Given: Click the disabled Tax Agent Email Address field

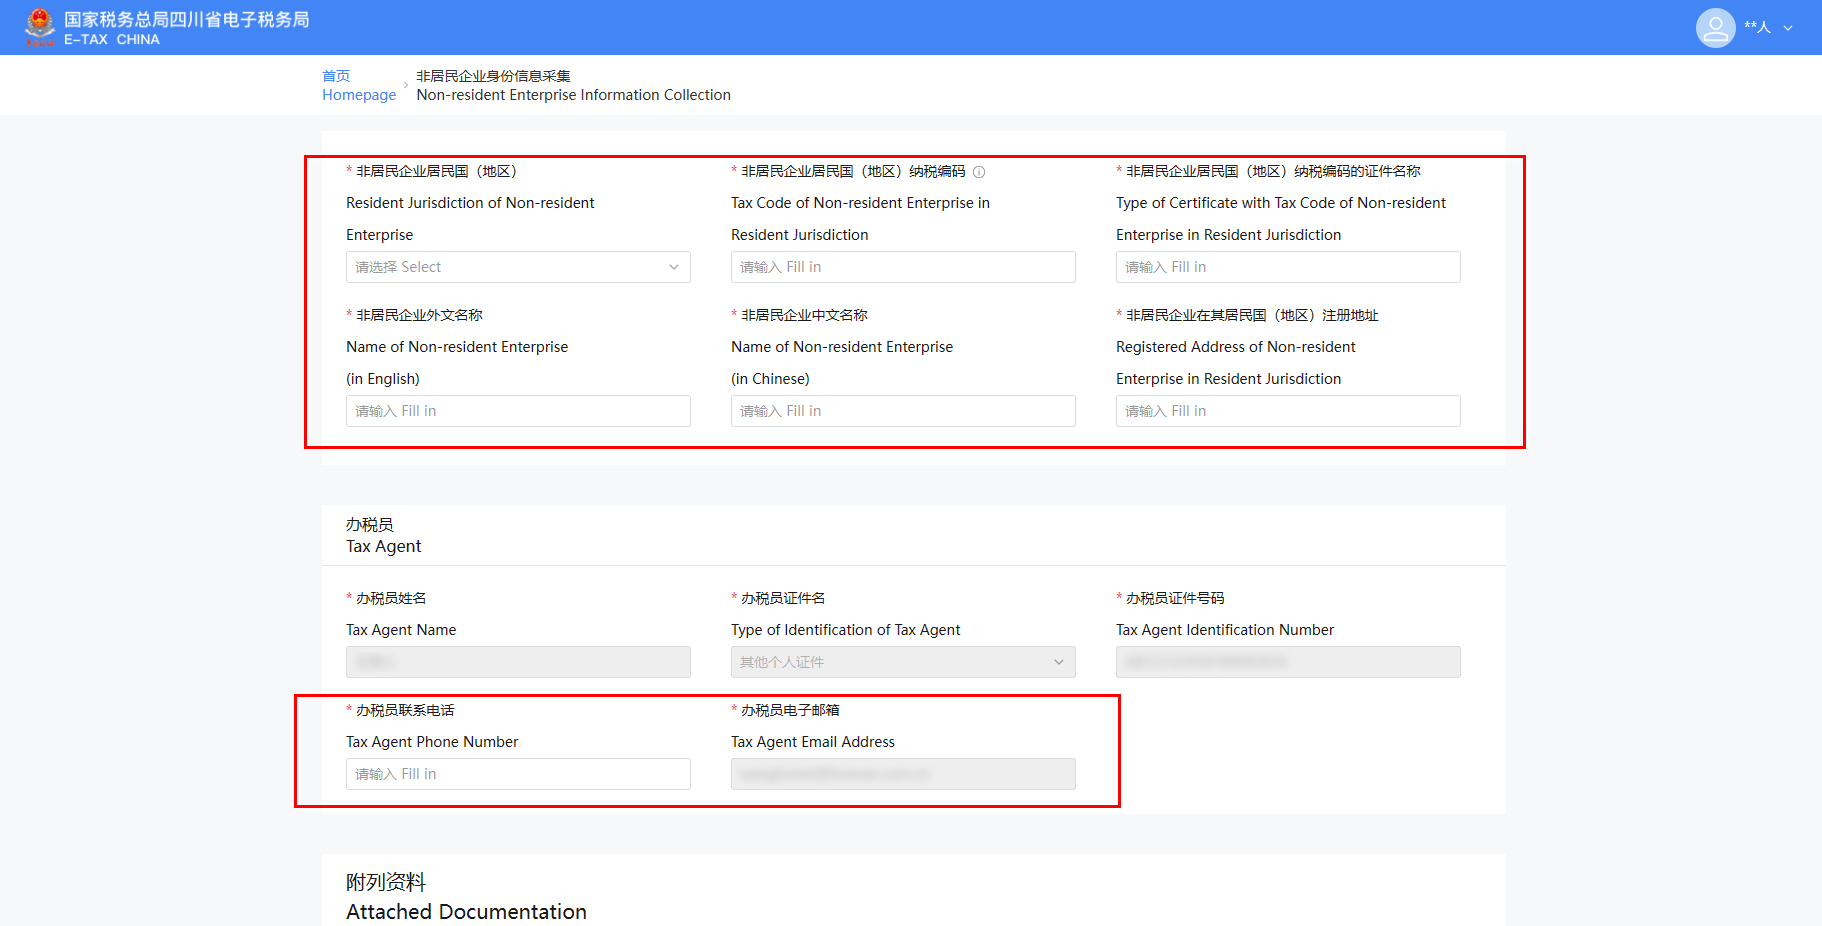Looking at the screenshot, I should tap(902, 774).
